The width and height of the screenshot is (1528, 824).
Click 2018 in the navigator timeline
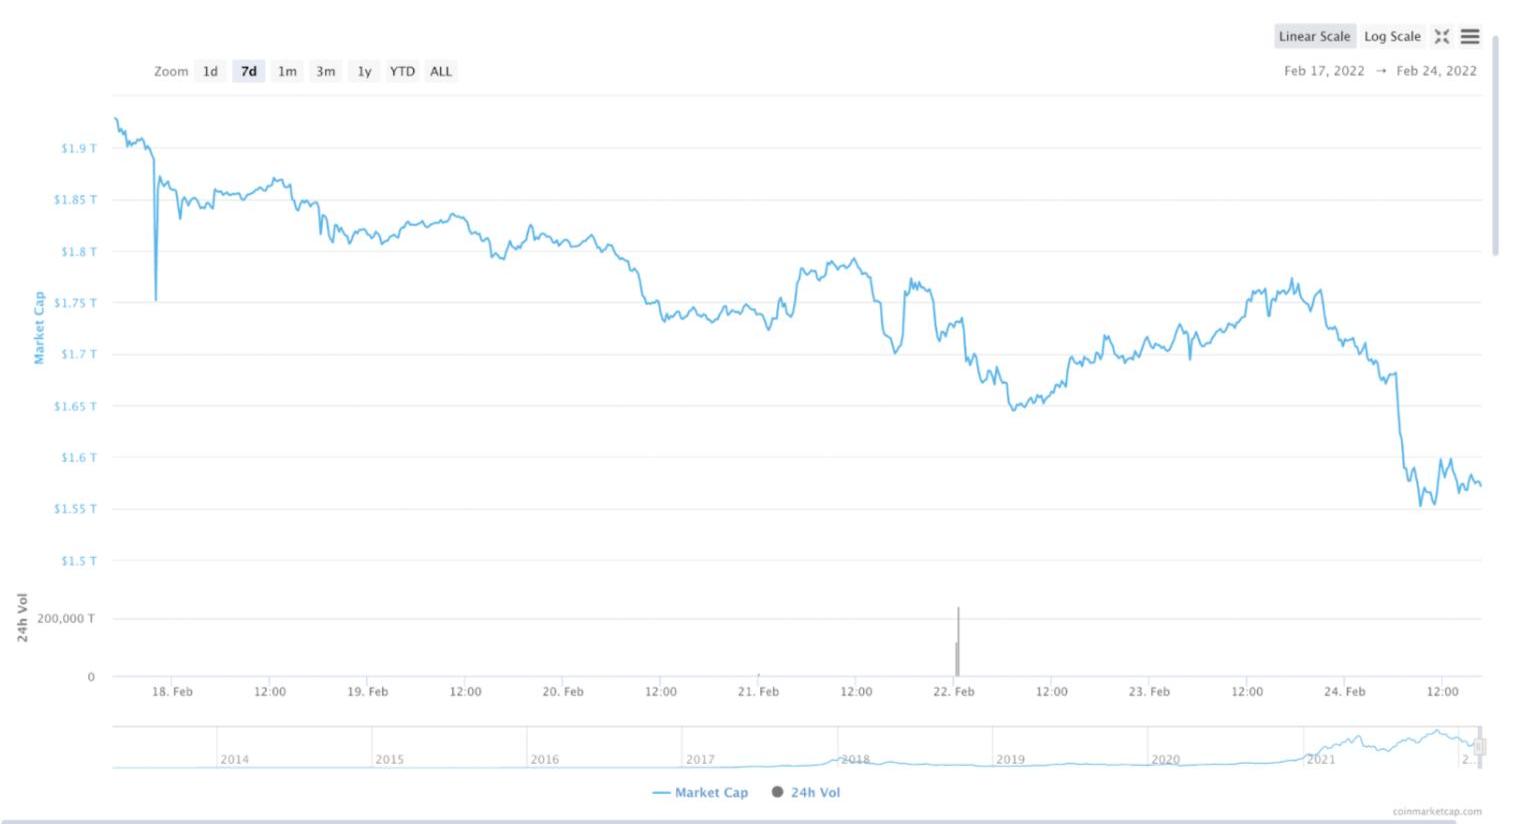[x=855, y=759]
